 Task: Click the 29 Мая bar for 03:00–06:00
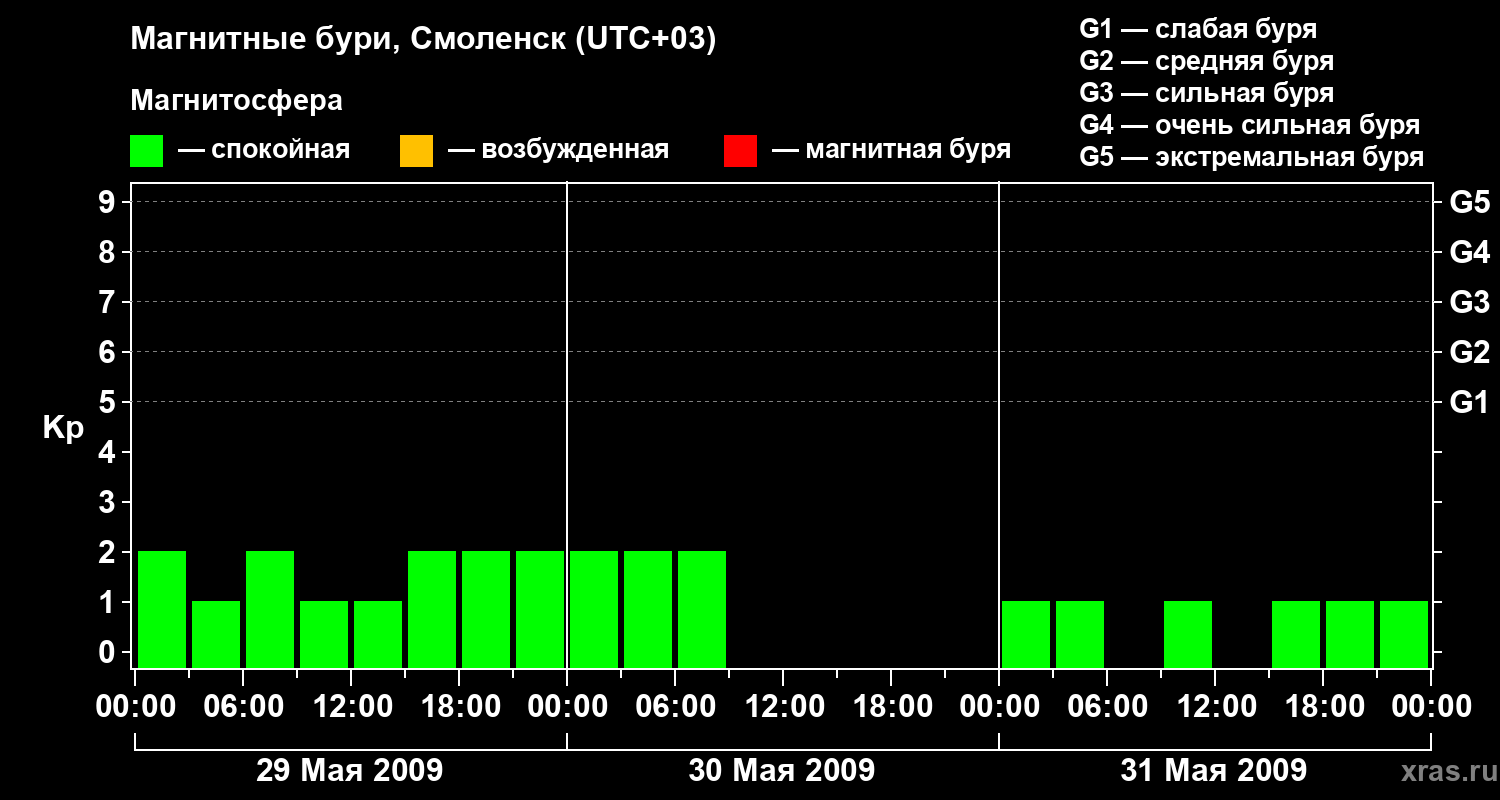(216, 634)
